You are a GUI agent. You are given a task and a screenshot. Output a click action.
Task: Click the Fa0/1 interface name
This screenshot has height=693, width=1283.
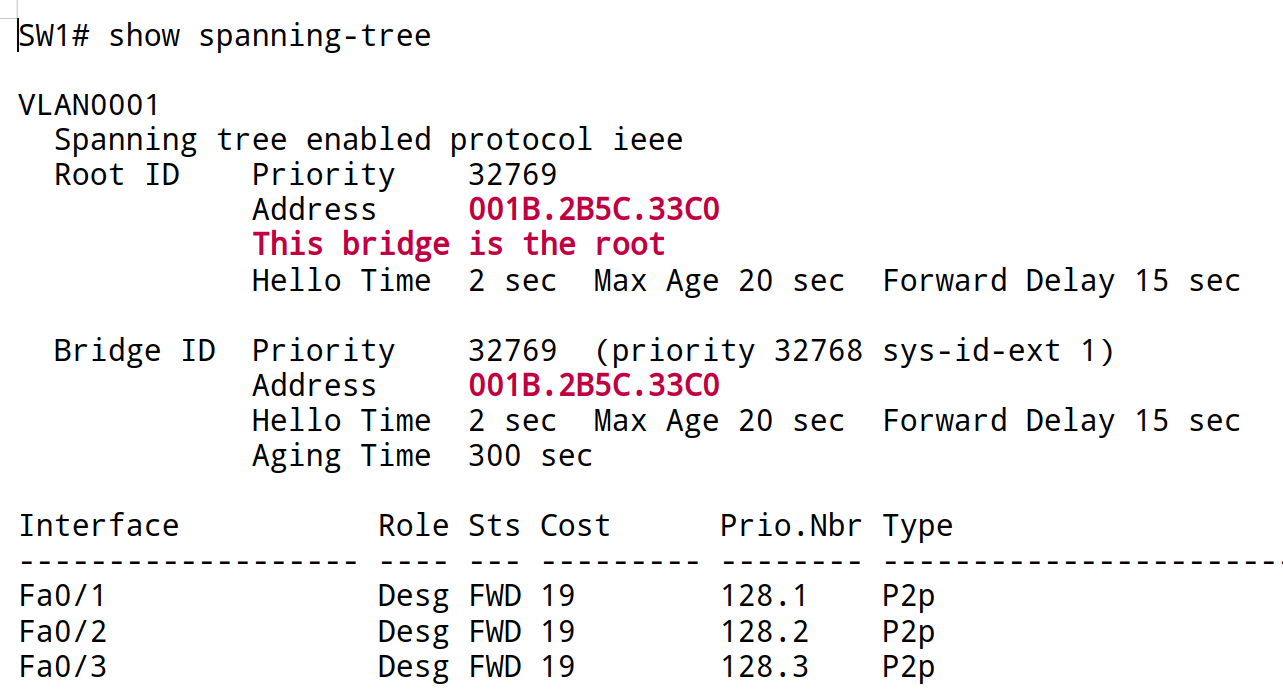pyautogui.click(x=62, y=596)
